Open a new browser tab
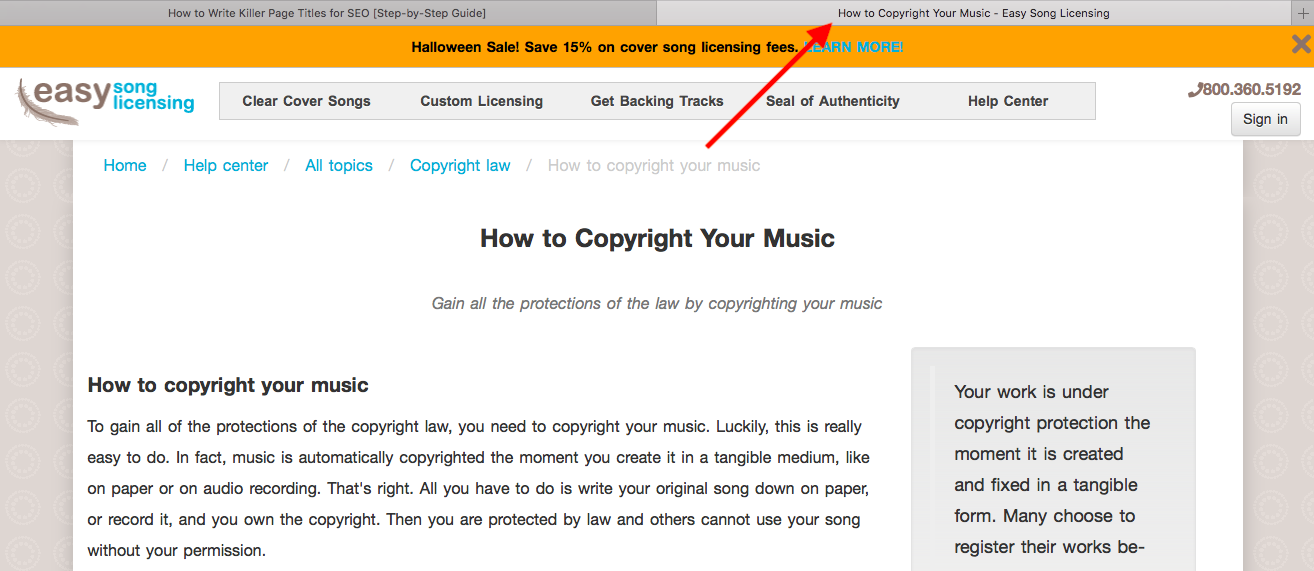Screen dimensions: 1314x571 pos(1303,13)
